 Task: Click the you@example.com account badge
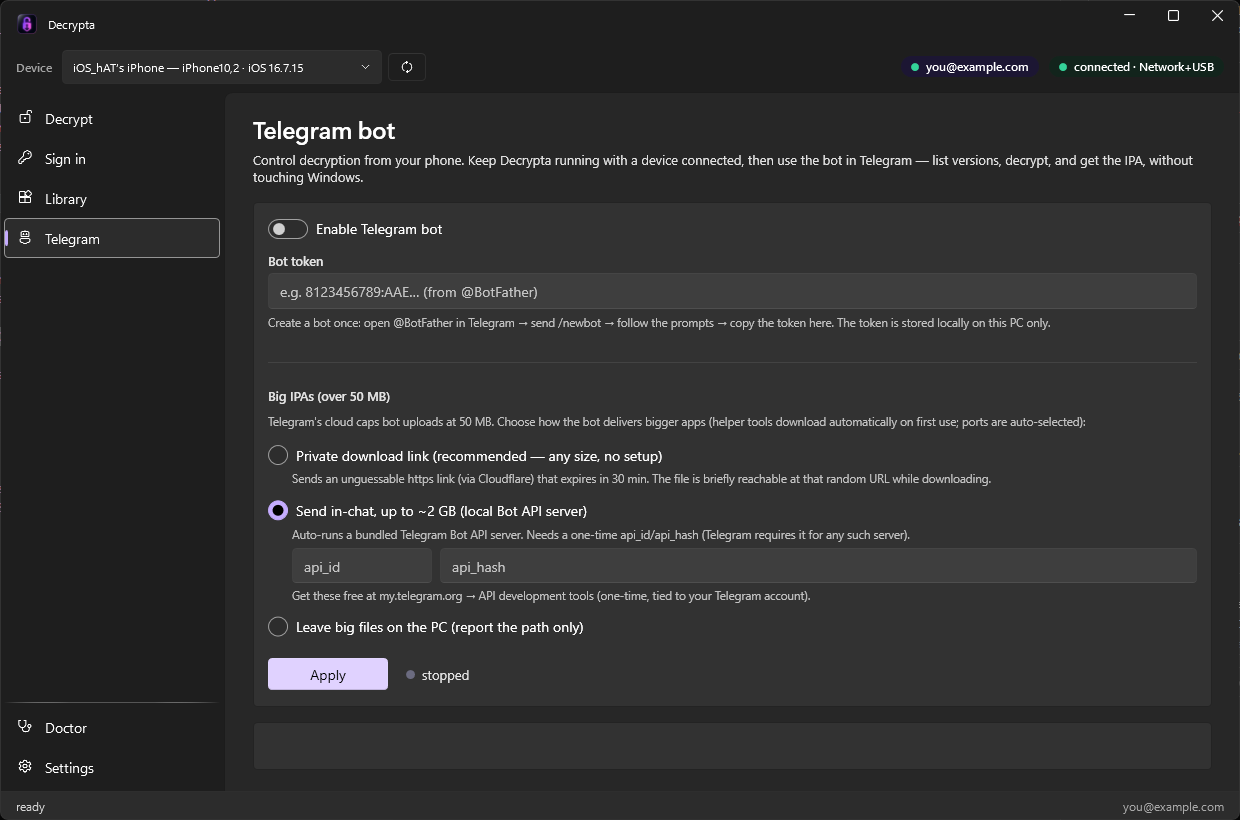pos(970,67)
